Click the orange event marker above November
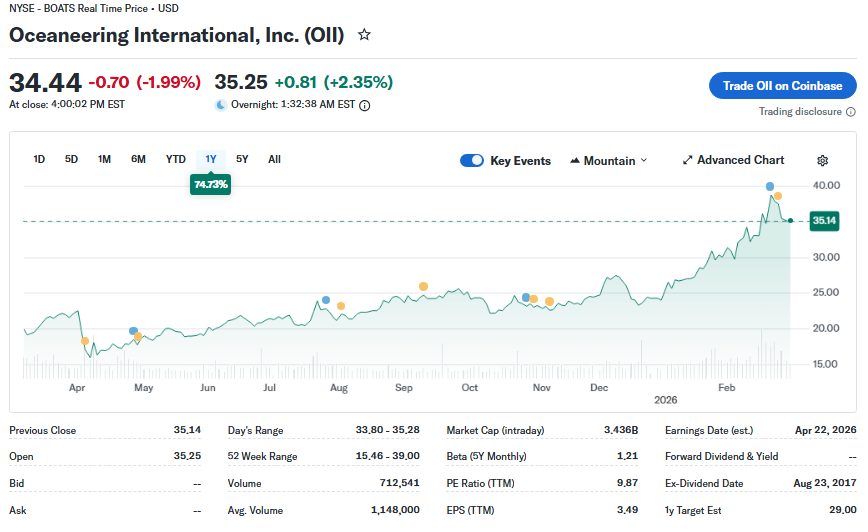Screen dimensions: 868x532 [x=549, y=302]
